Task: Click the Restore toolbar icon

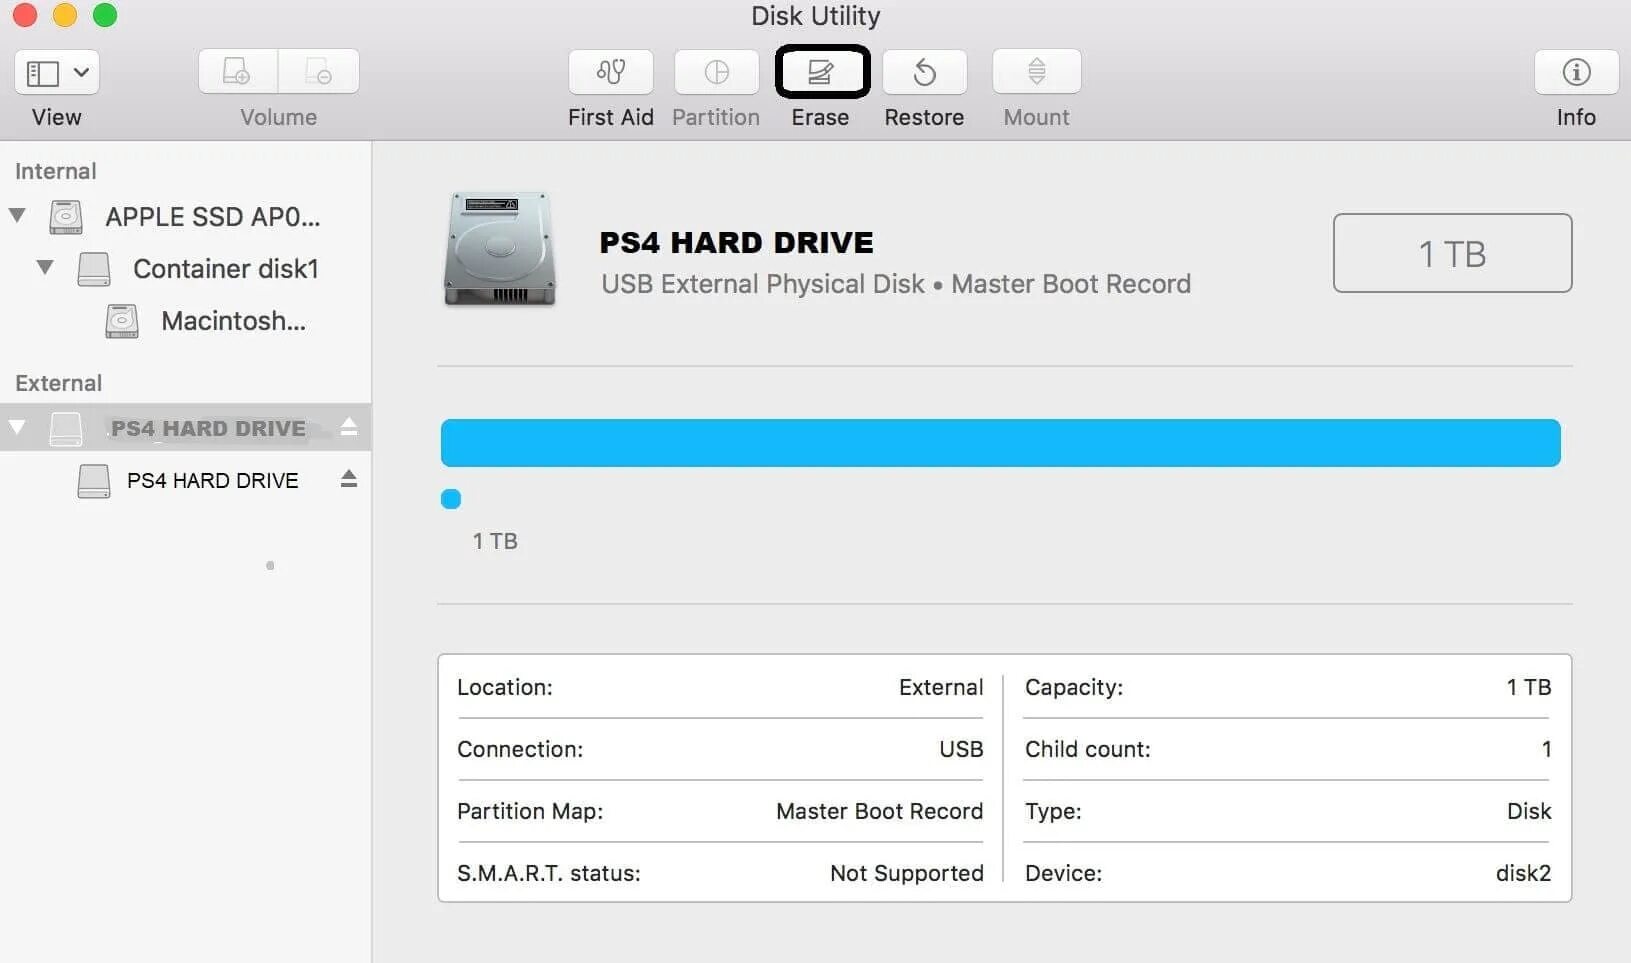Action: pyautogui.click(x=925, y=72)
